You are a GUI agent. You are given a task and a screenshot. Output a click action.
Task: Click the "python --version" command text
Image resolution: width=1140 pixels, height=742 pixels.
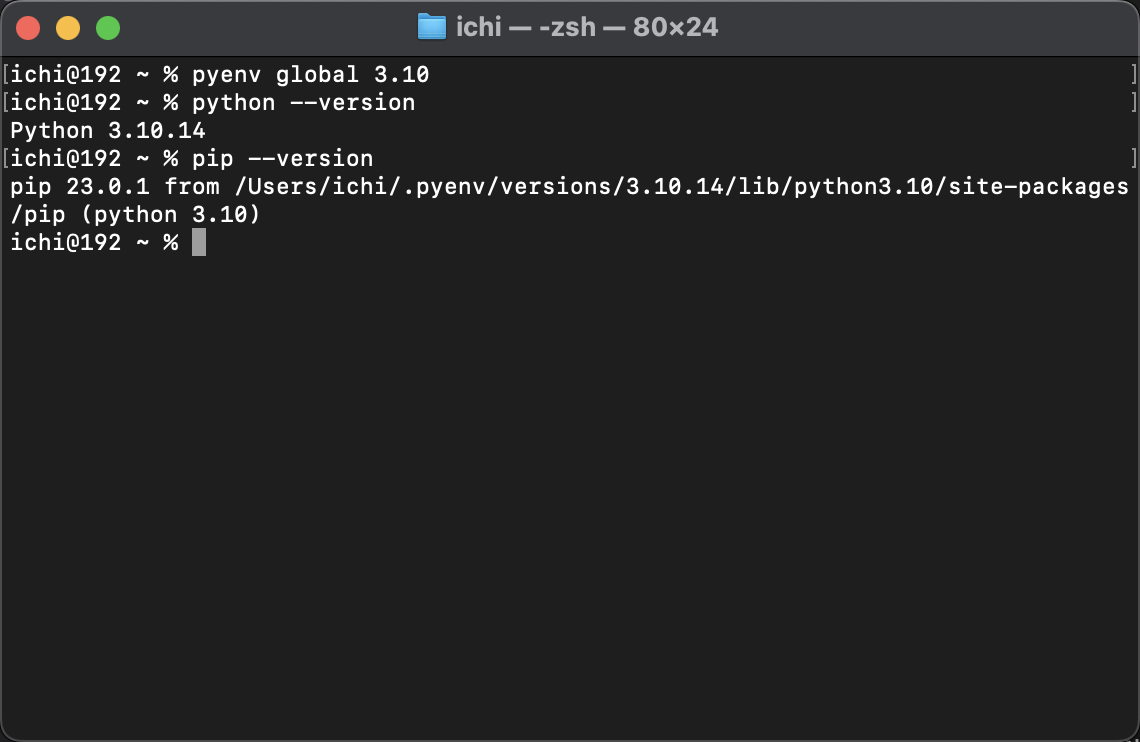pos(303,102)
